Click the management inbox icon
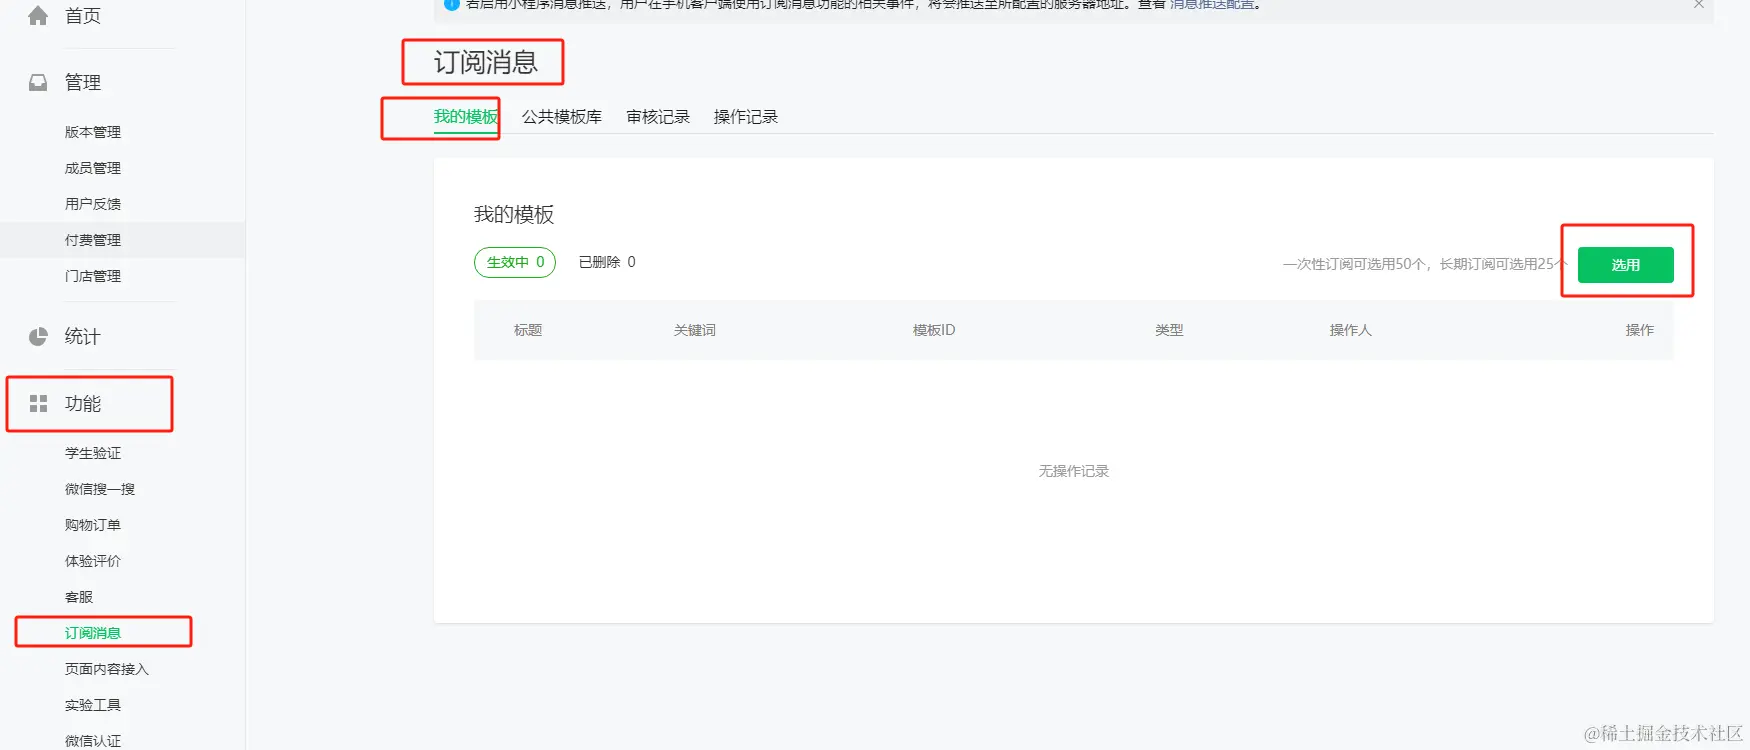Screen dimensions: 1750x750 pos(38,83)
